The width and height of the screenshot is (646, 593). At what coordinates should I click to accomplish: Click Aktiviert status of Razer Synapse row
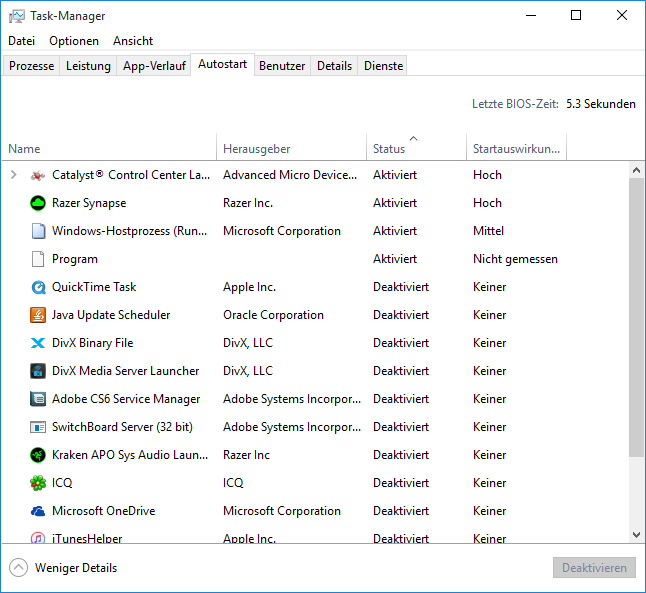coord(395,203)
